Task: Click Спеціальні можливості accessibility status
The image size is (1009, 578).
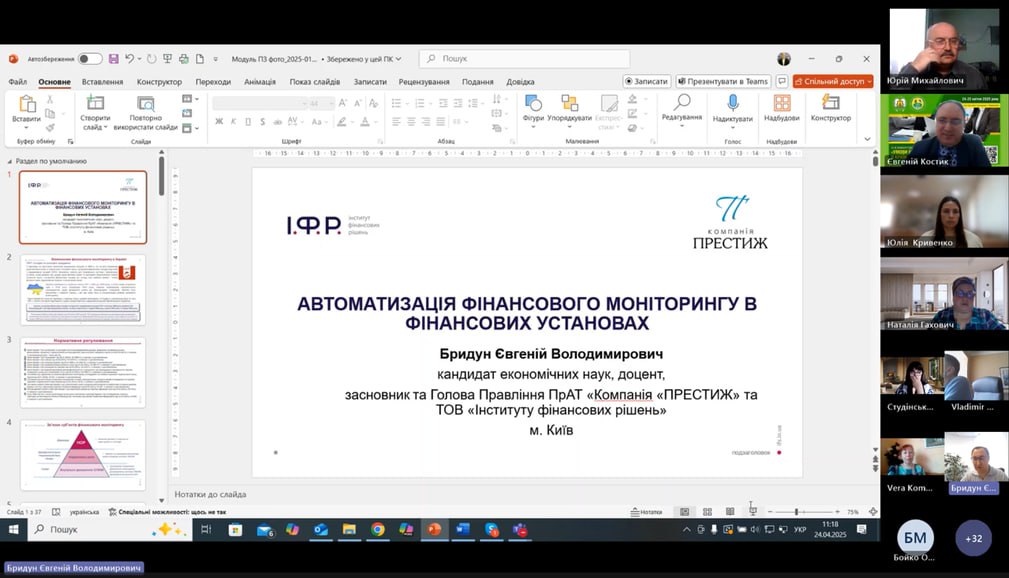Action: click(x=167, y=512)
